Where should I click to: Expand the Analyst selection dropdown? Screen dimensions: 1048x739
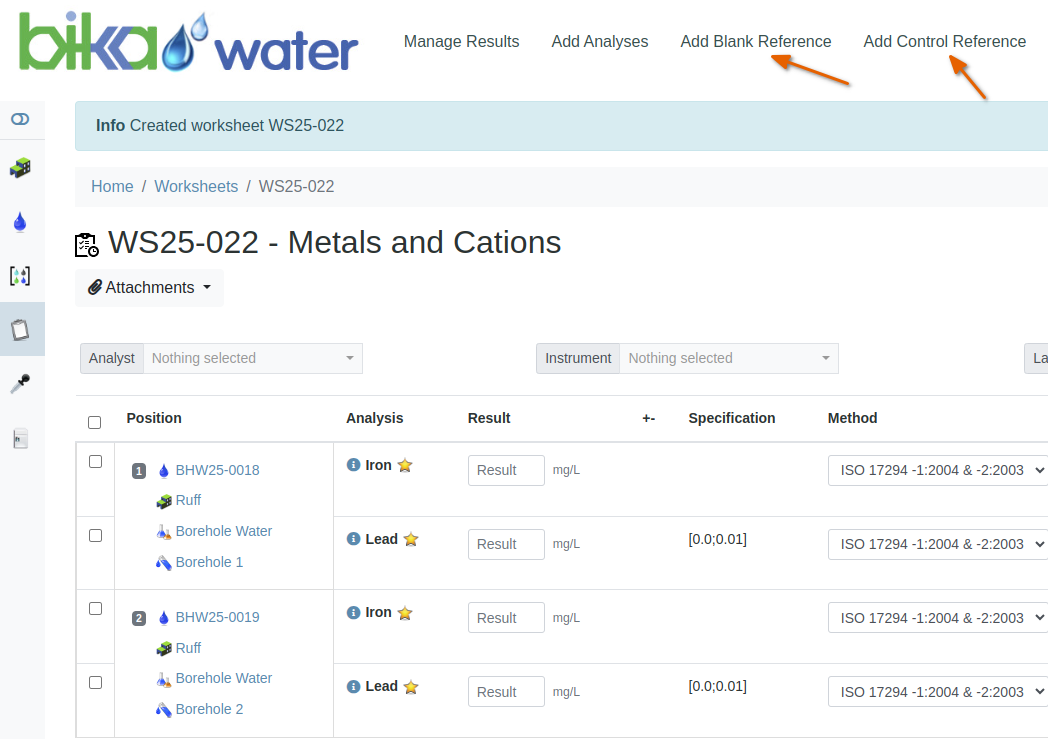click(x=252, y=358)
